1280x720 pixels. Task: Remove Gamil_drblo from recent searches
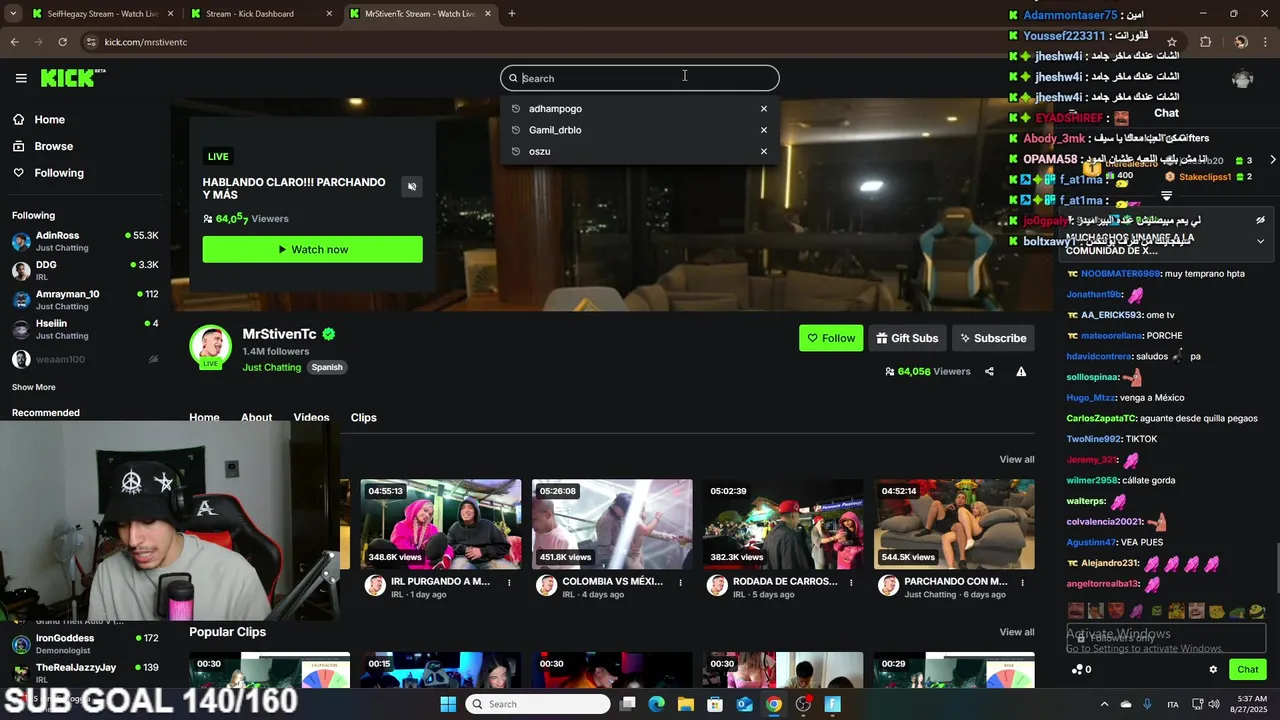pos(764,130)
